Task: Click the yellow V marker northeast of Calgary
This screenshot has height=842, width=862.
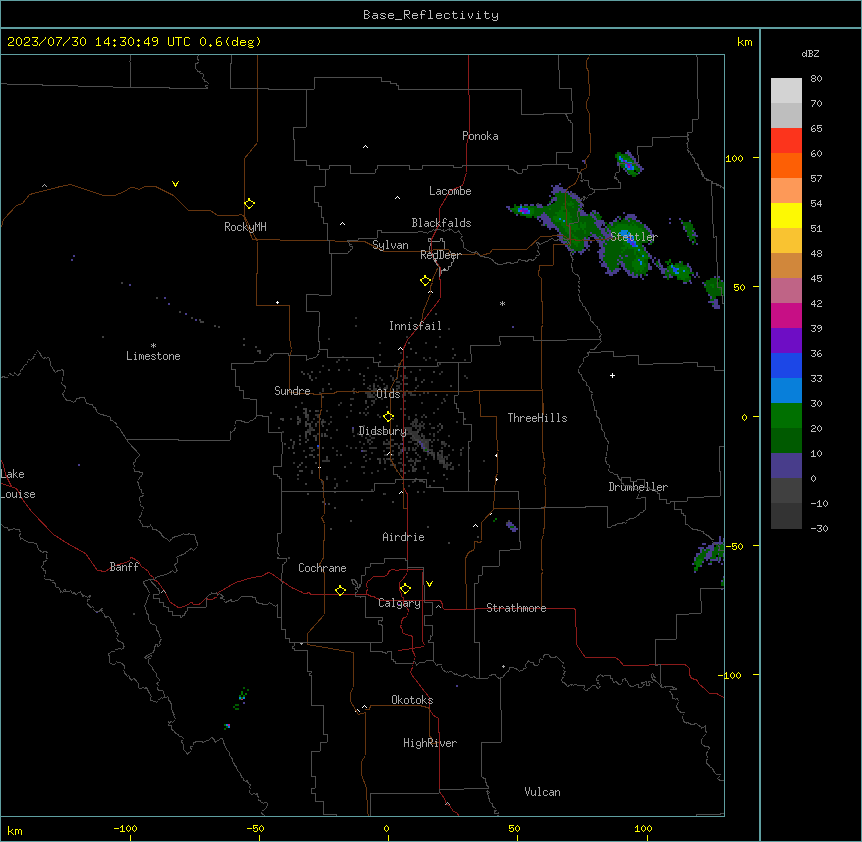Action: point(429,584)
